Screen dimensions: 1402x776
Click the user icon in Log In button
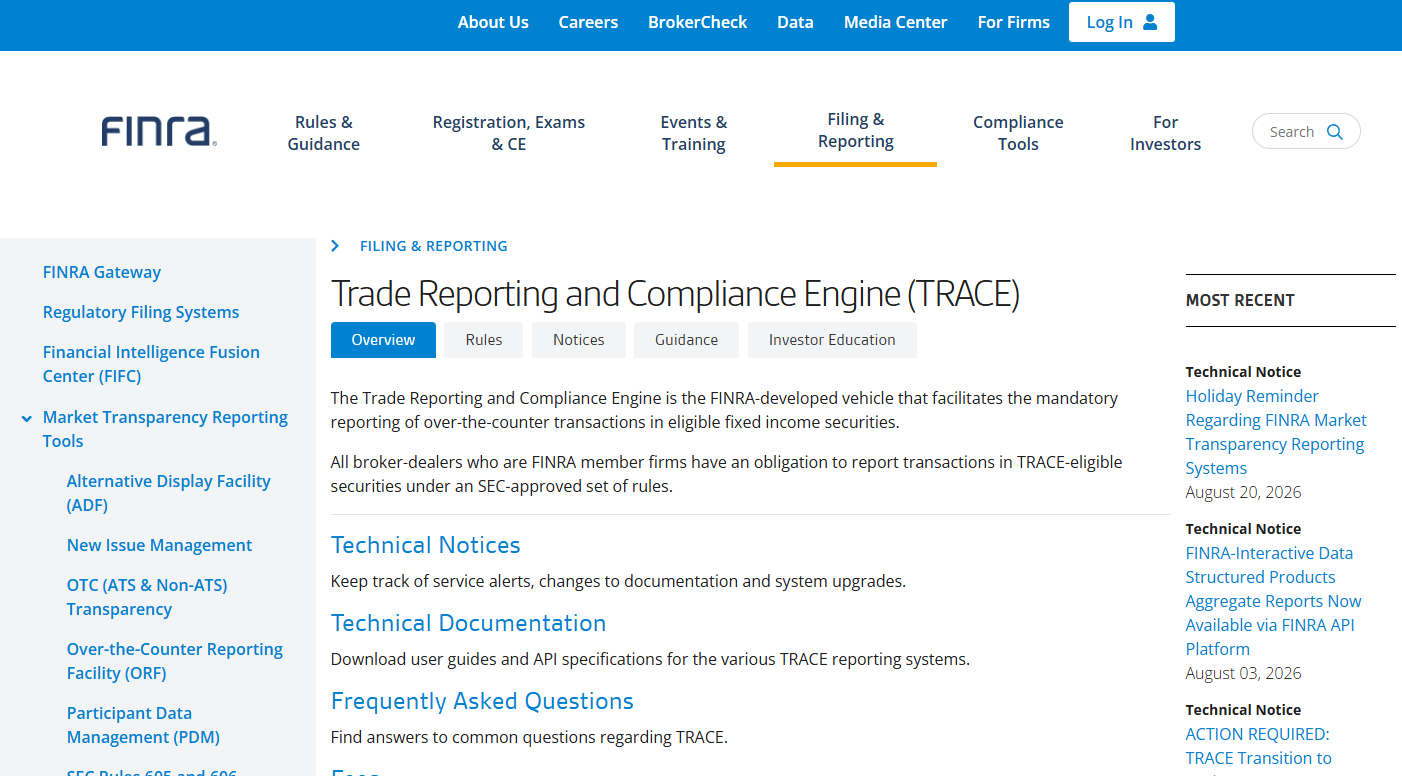point(1150,22)
